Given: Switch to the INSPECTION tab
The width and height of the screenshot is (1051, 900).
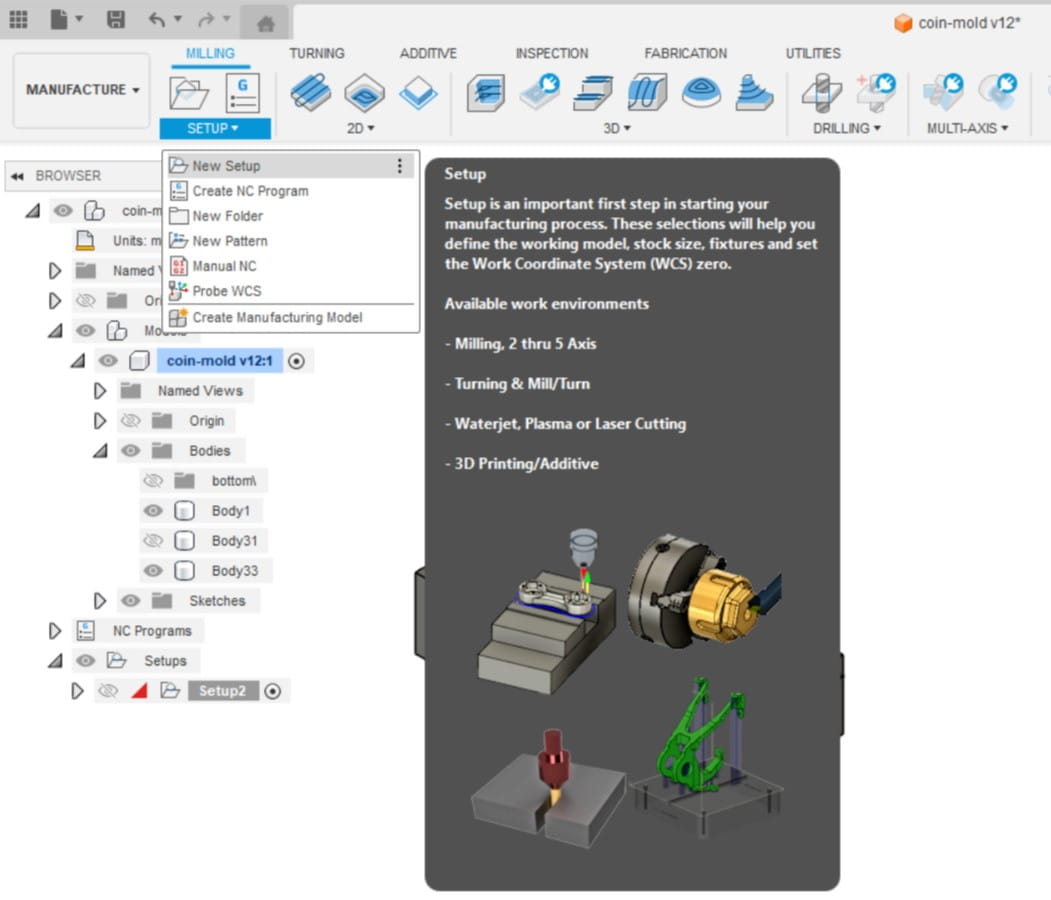Looking at the screenshot, I should tap(552, 54).
